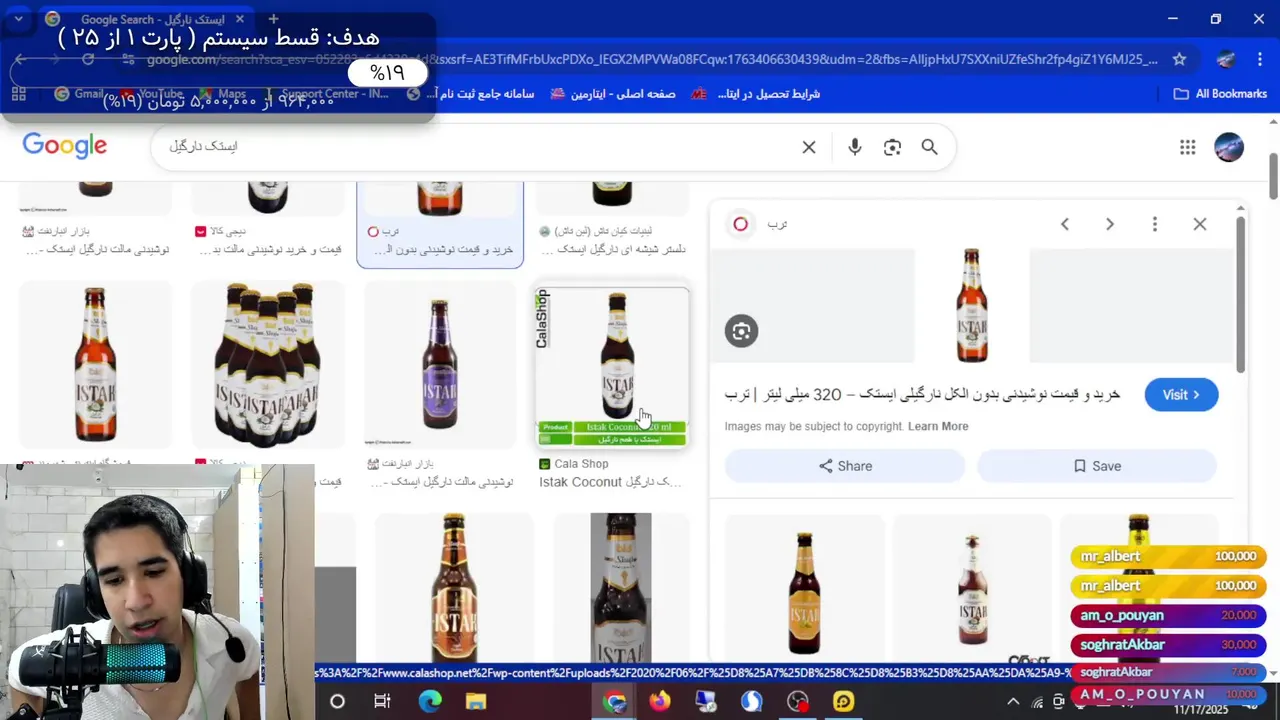Open Google account avatar menu

[x=1229, y=147]
